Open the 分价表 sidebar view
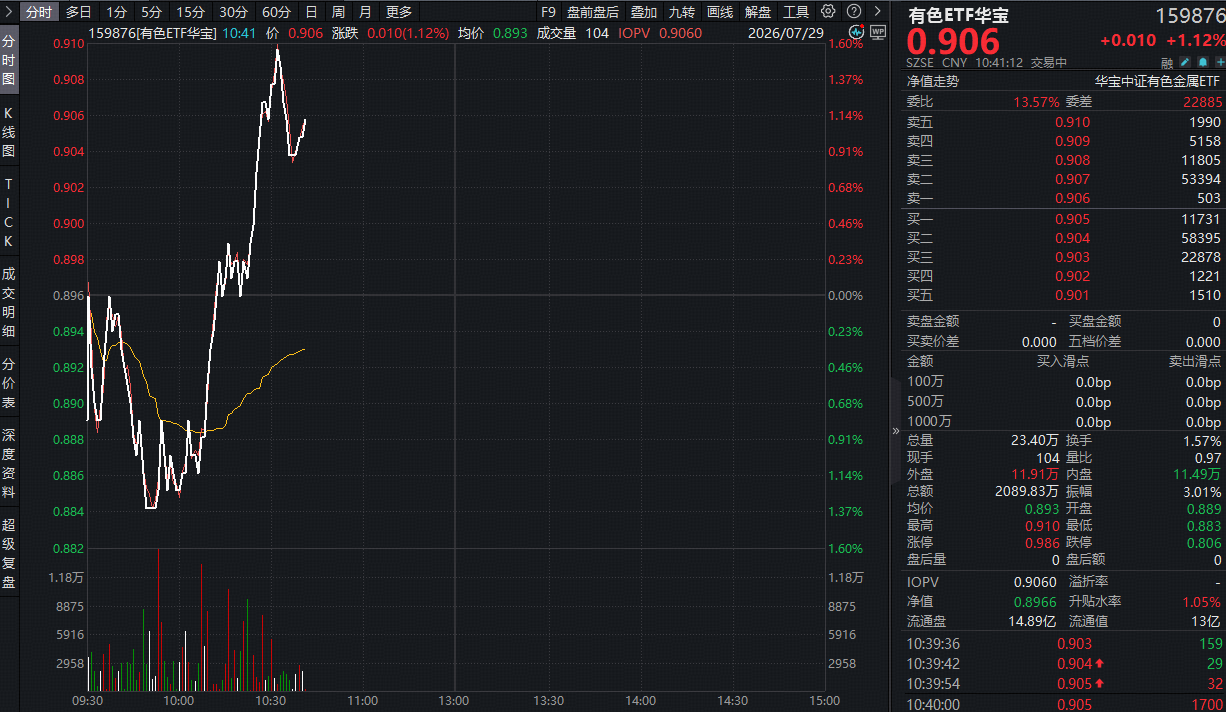Screen dimensions: 1226x712 9,383
